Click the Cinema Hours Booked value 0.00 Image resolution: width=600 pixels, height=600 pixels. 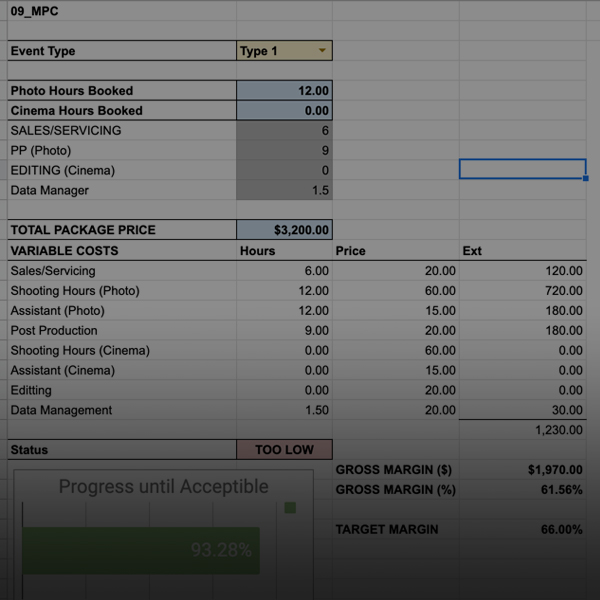click(x=284, y=110)
